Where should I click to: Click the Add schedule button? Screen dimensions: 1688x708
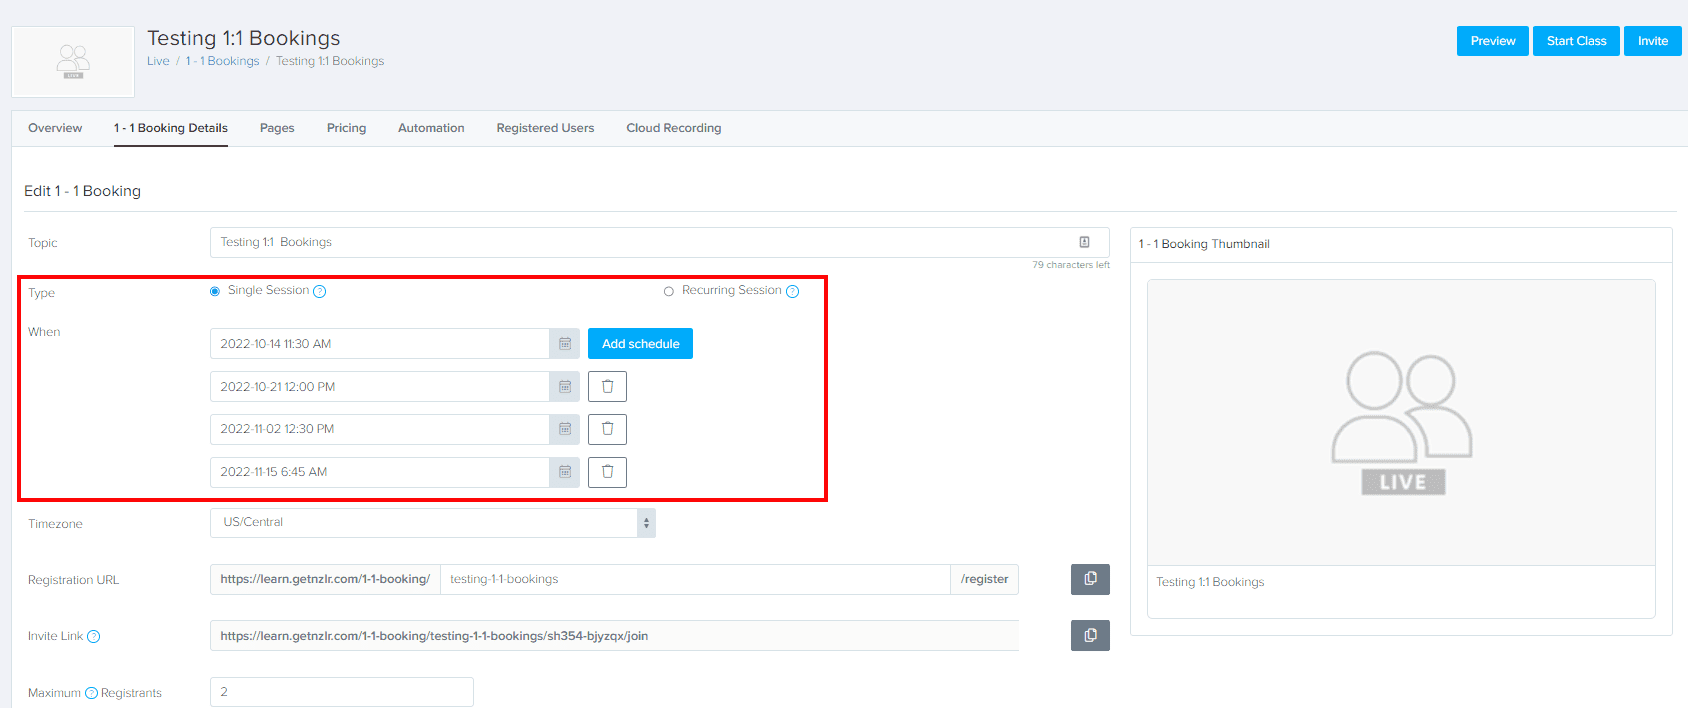[x=640, y=344]
